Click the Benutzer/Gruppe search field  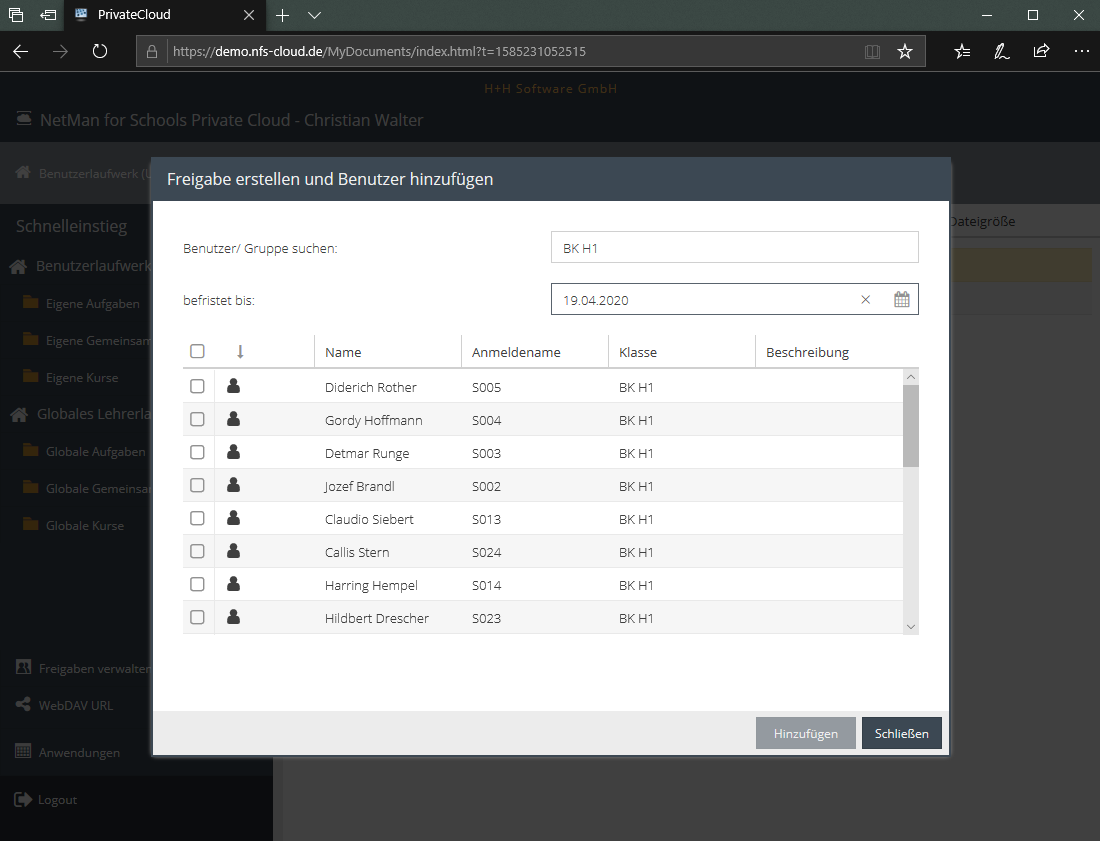pos(734,247)
